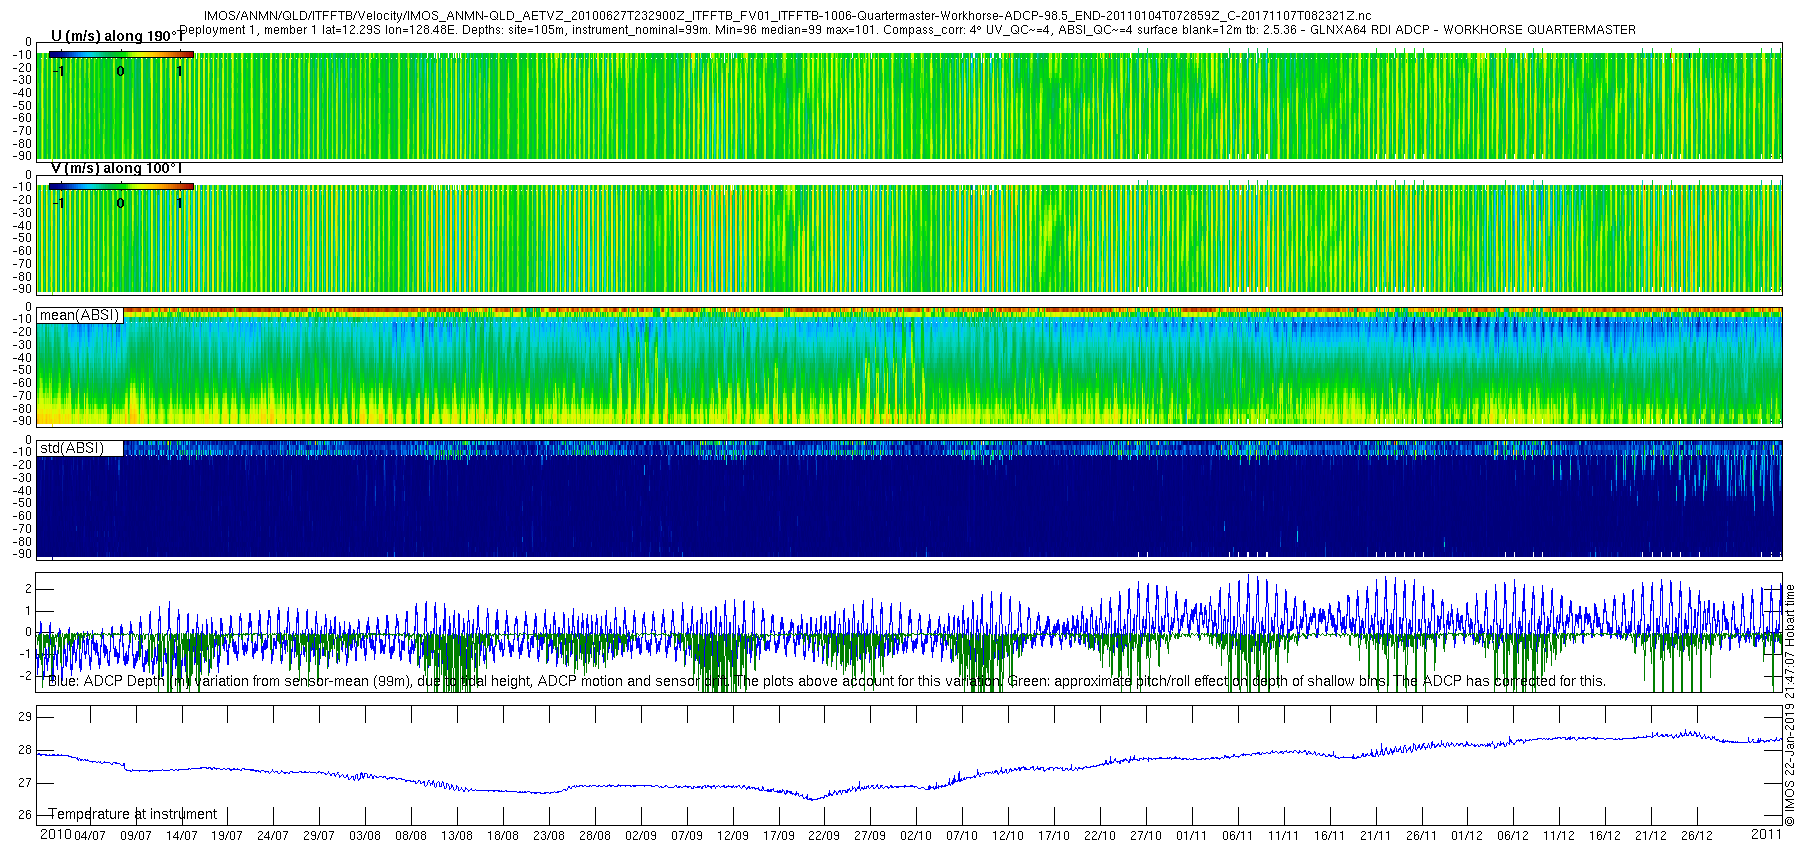Select the 'U (m/s) along 190°T' panel title
This screenshot has width=1800, height=850.
point(117,36)
